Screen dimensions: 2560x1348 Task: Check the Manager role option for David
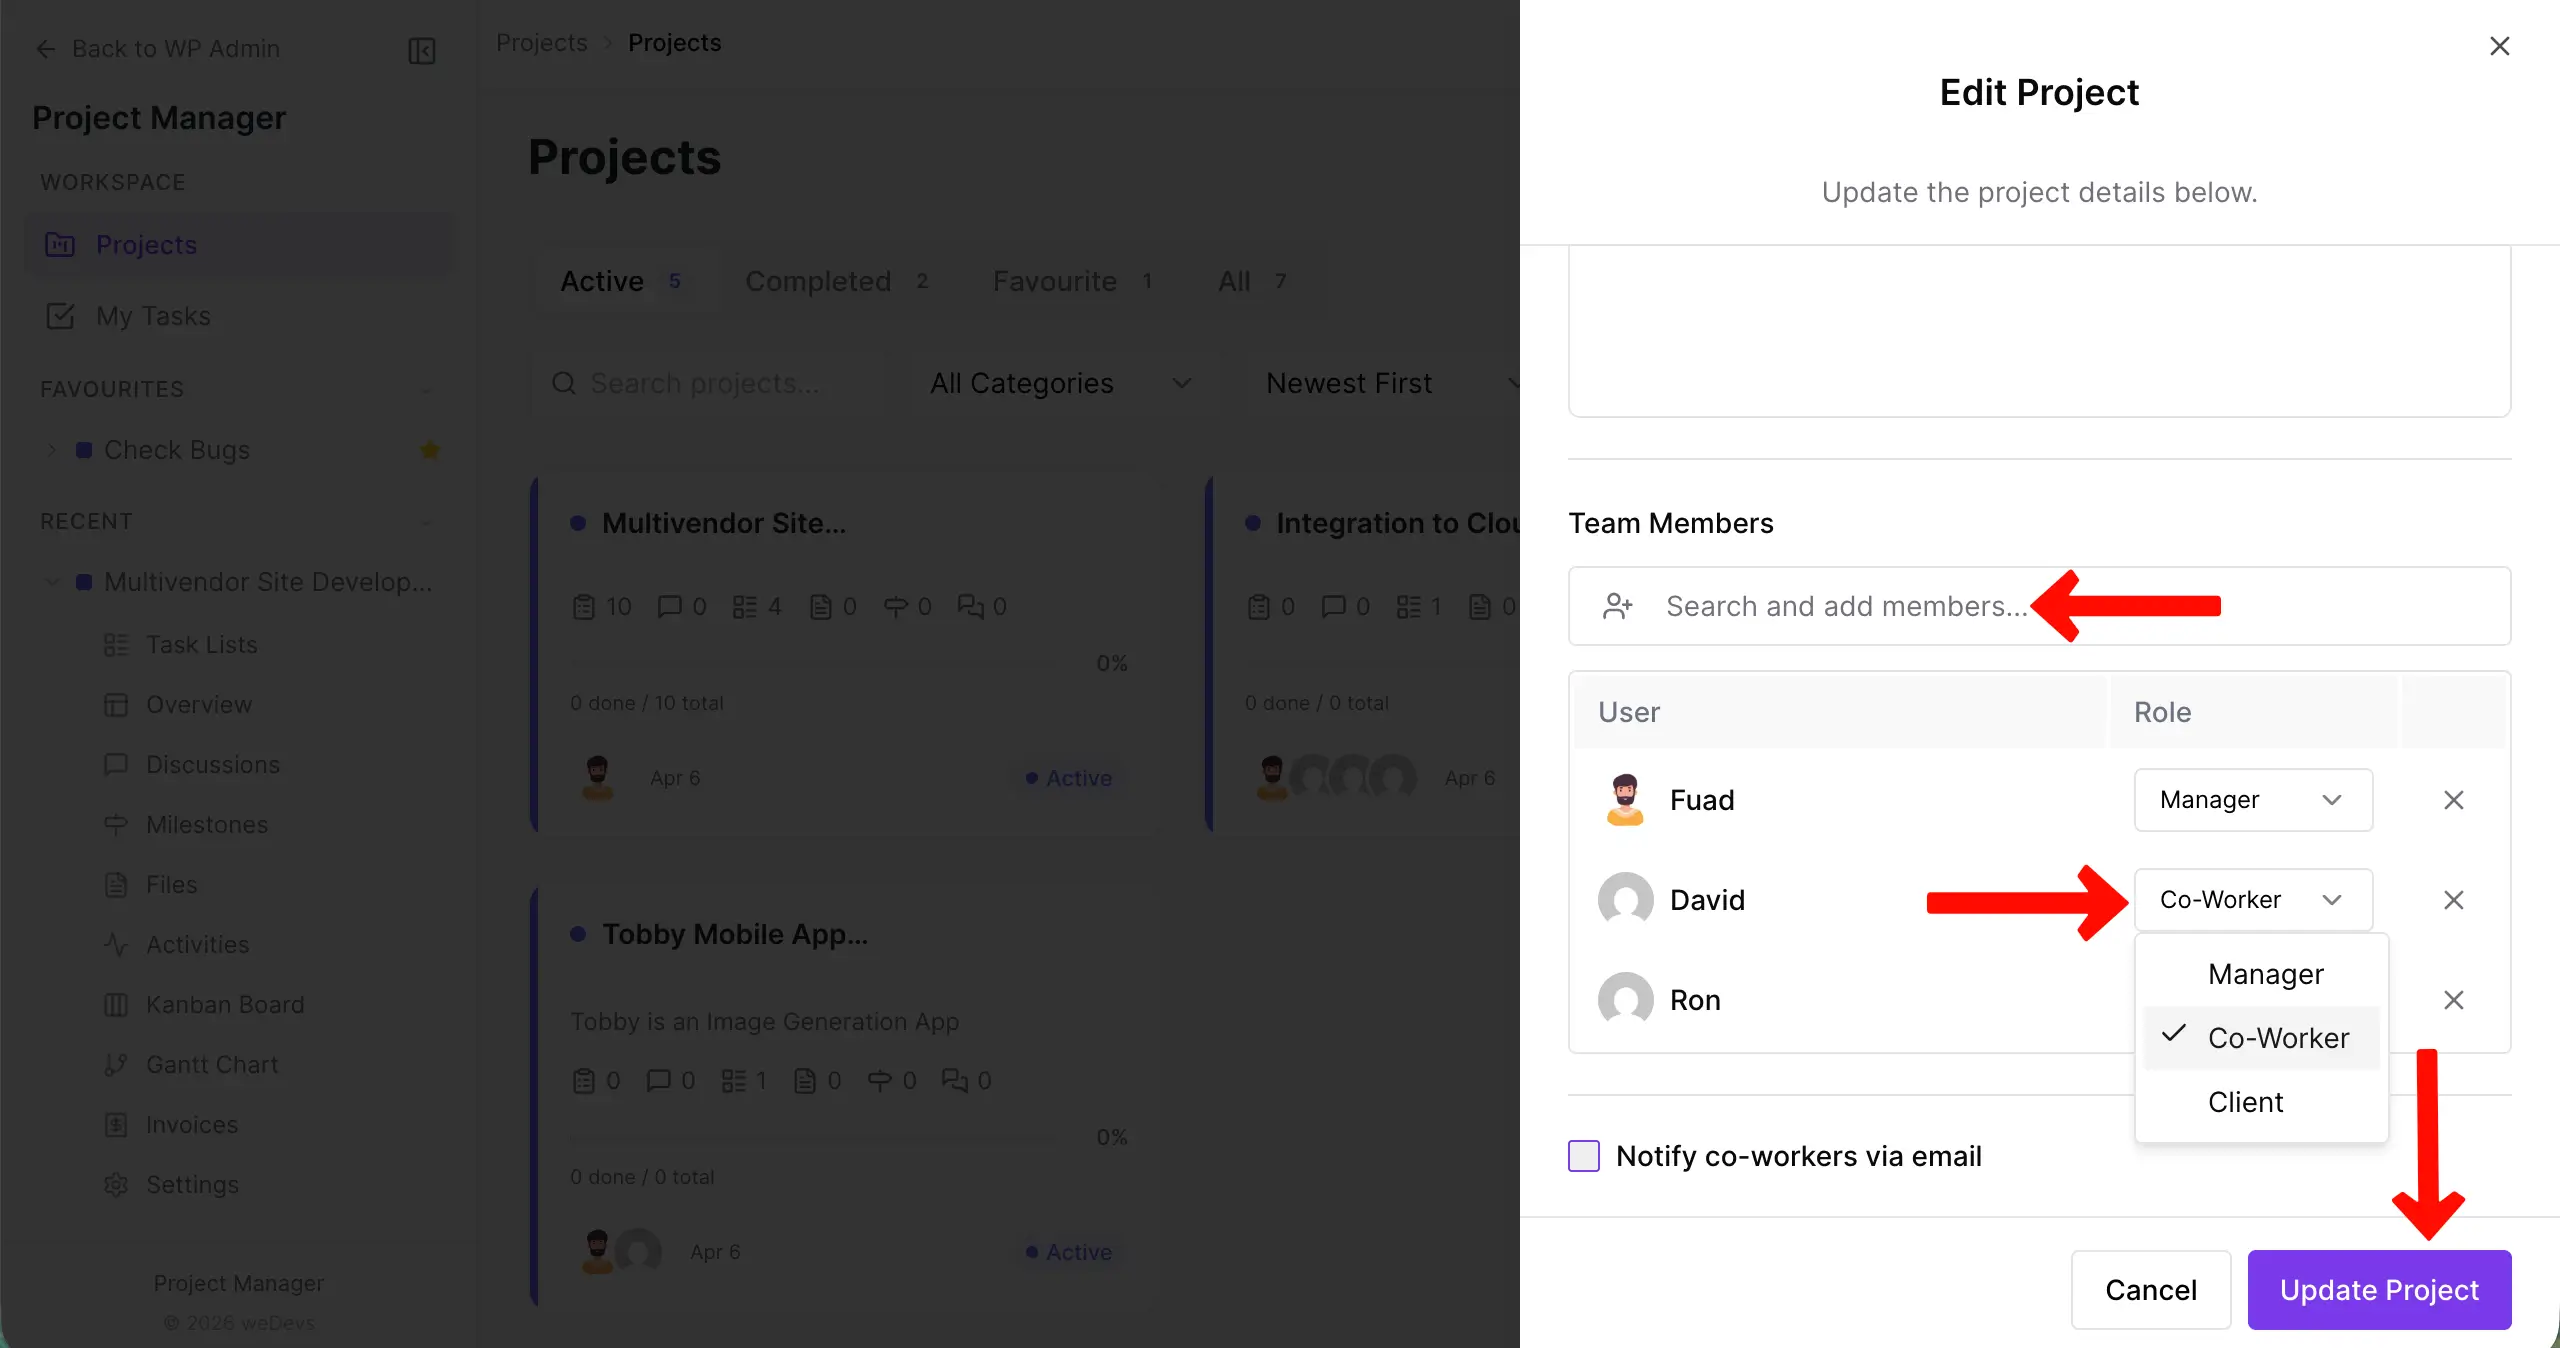(2266, 974)
